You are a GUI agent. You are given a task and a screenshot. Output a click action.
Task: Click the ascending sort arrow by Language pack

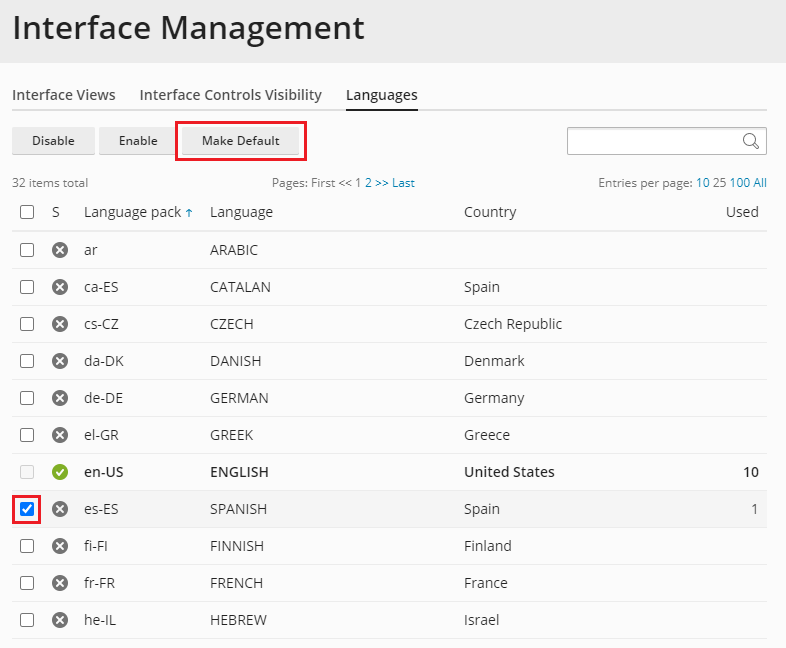point(189,213)
